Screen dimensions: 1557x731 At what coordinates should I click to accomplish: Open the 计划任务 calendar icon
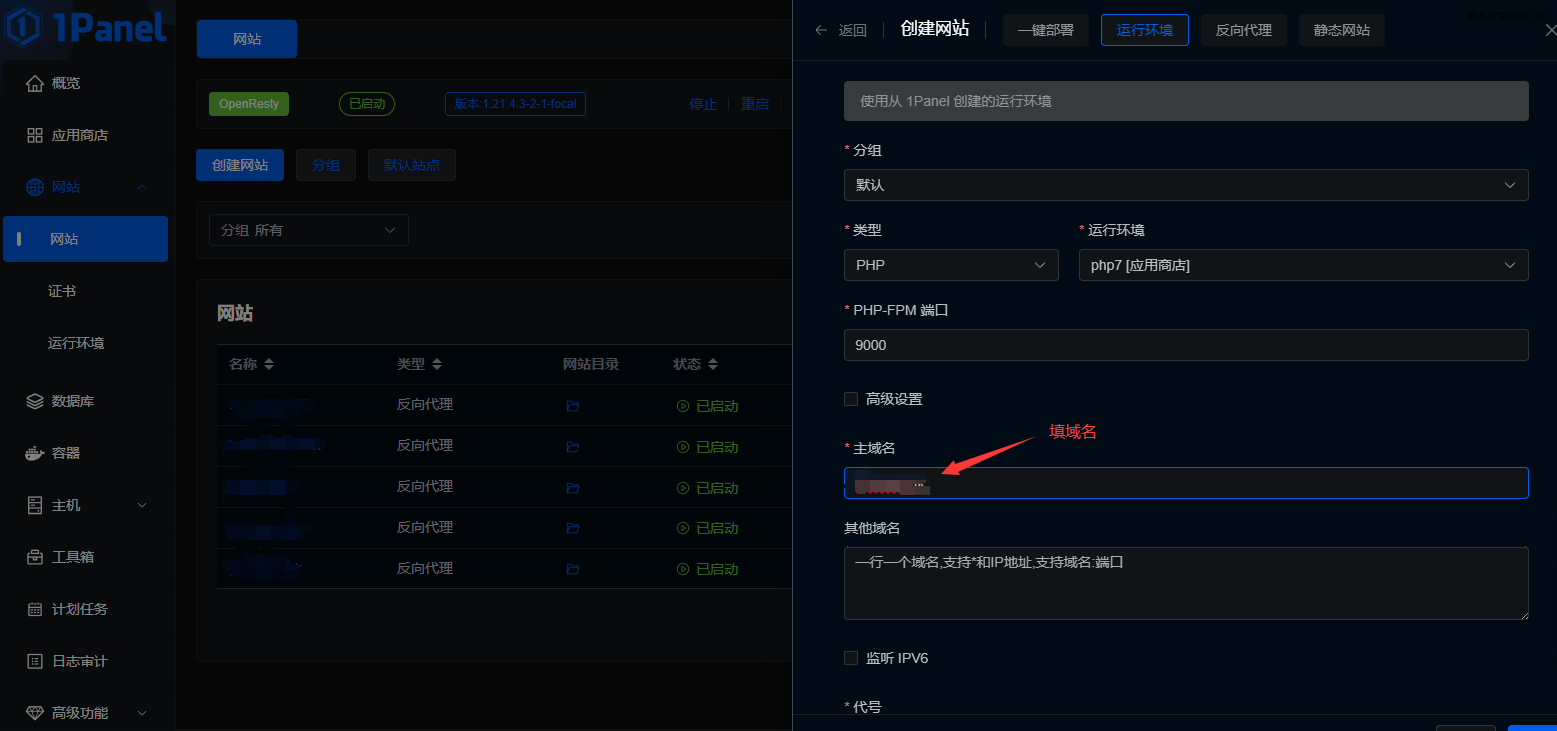tap(35, 609)
